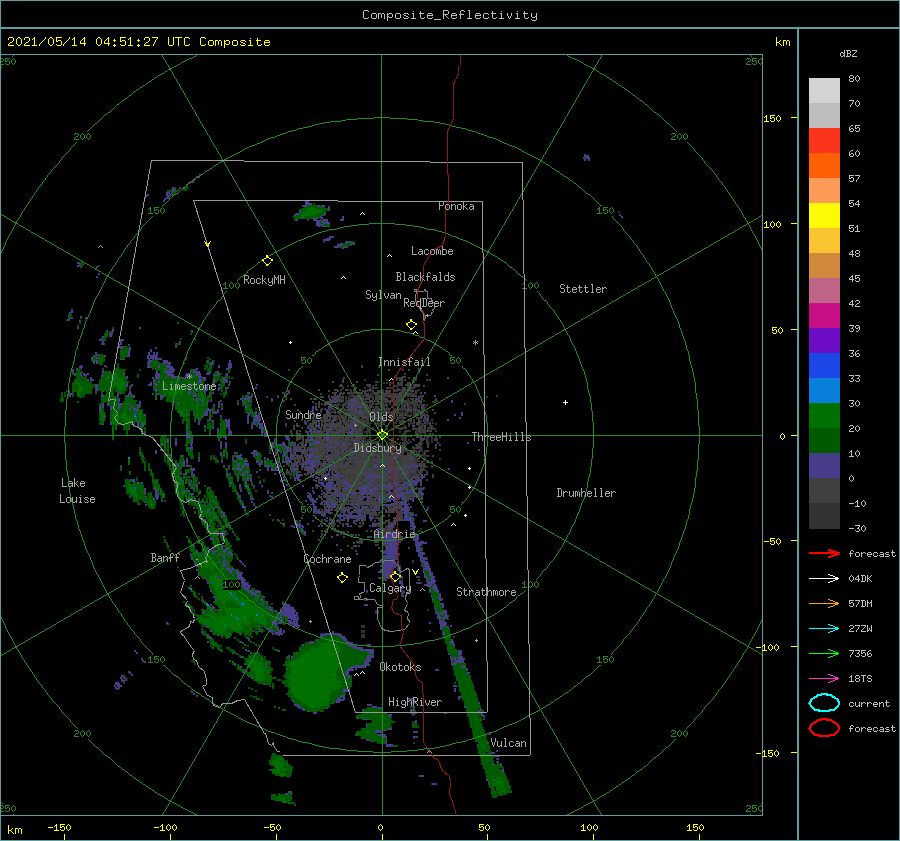Select the slate purple 10 dBZ swatch
The image size is (900, 841).
point(824,465)
